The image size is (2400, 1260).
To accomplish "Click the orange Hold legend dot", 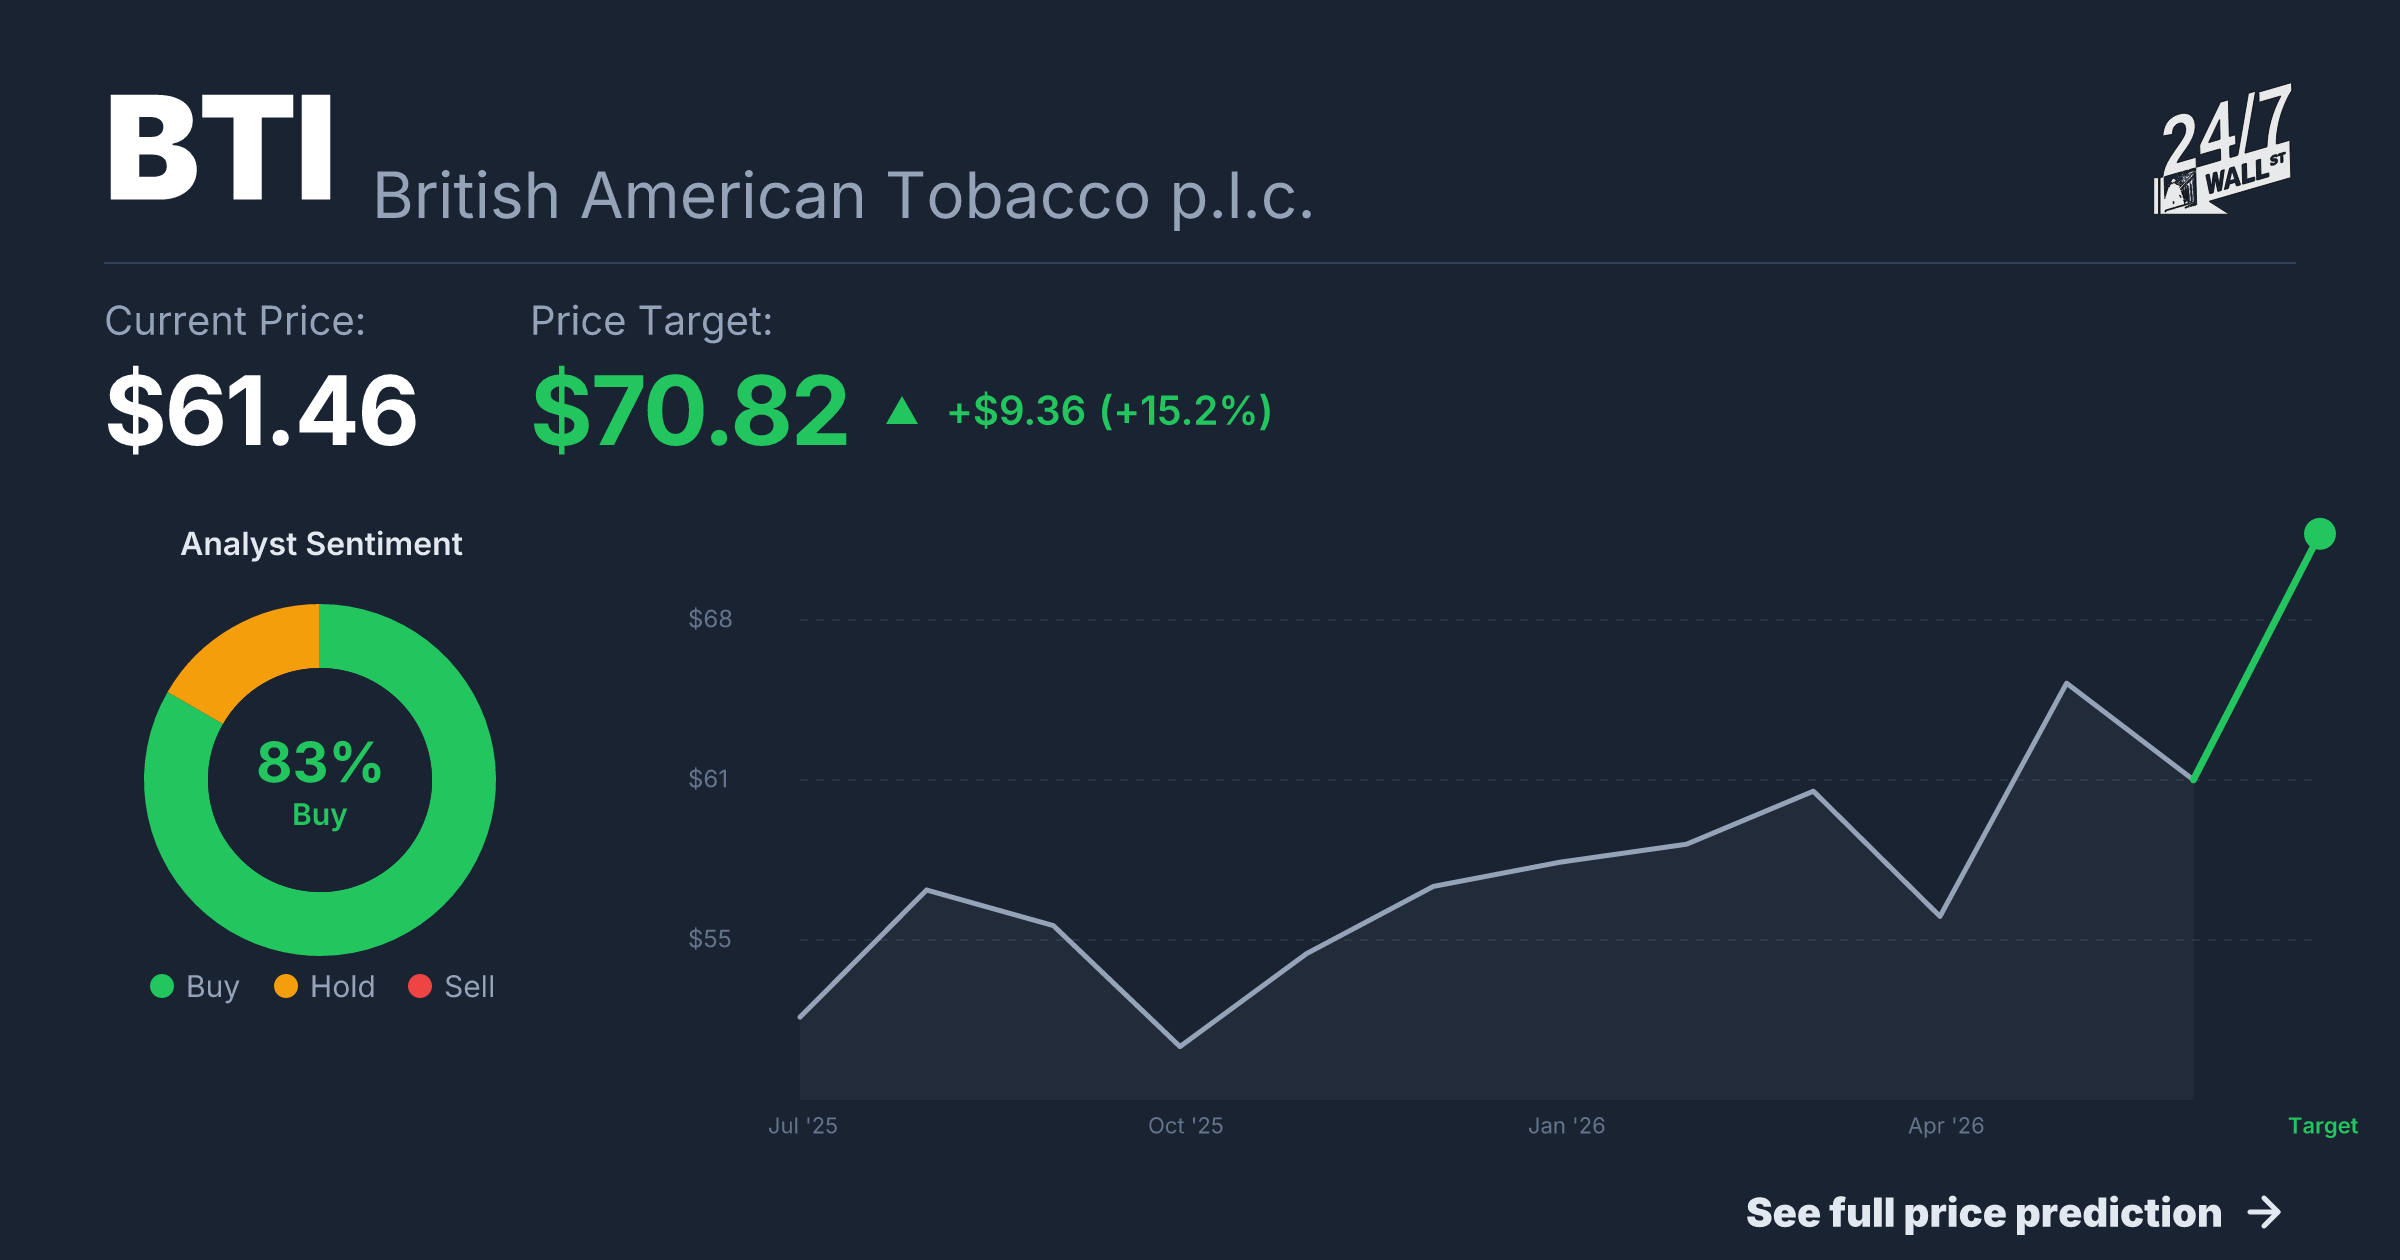I will click(286, 987).
